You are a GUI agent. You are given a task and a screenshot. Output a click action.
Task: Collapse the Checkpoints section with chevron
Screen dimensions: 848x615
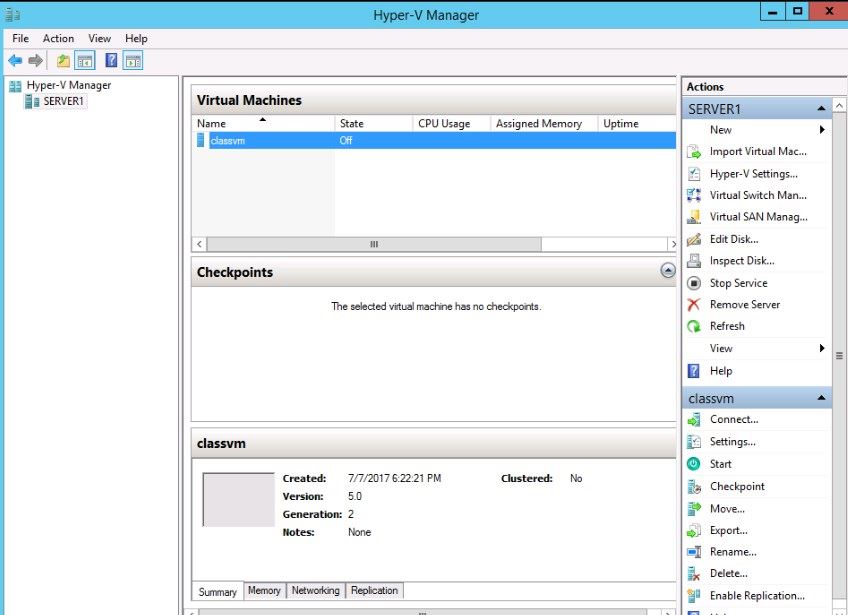coord(668,271)
